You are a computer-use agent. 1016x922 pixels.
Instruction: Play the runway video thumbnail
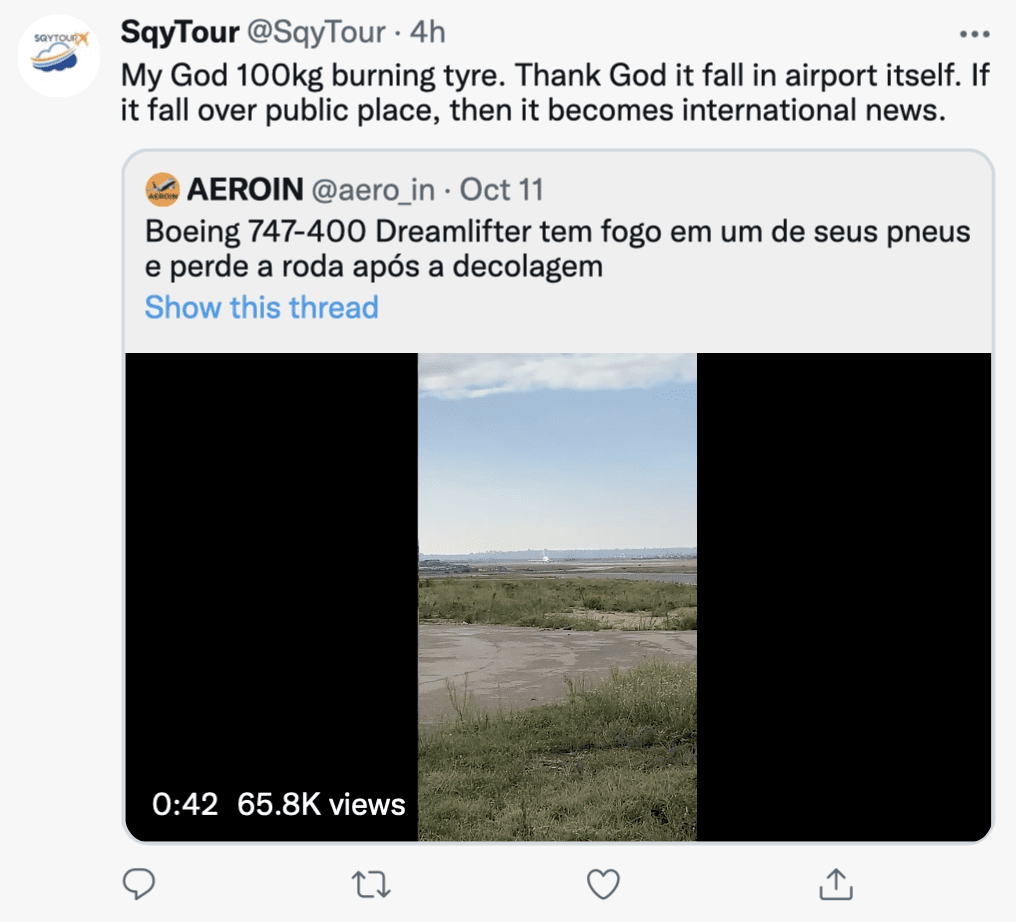click(557, 596)
